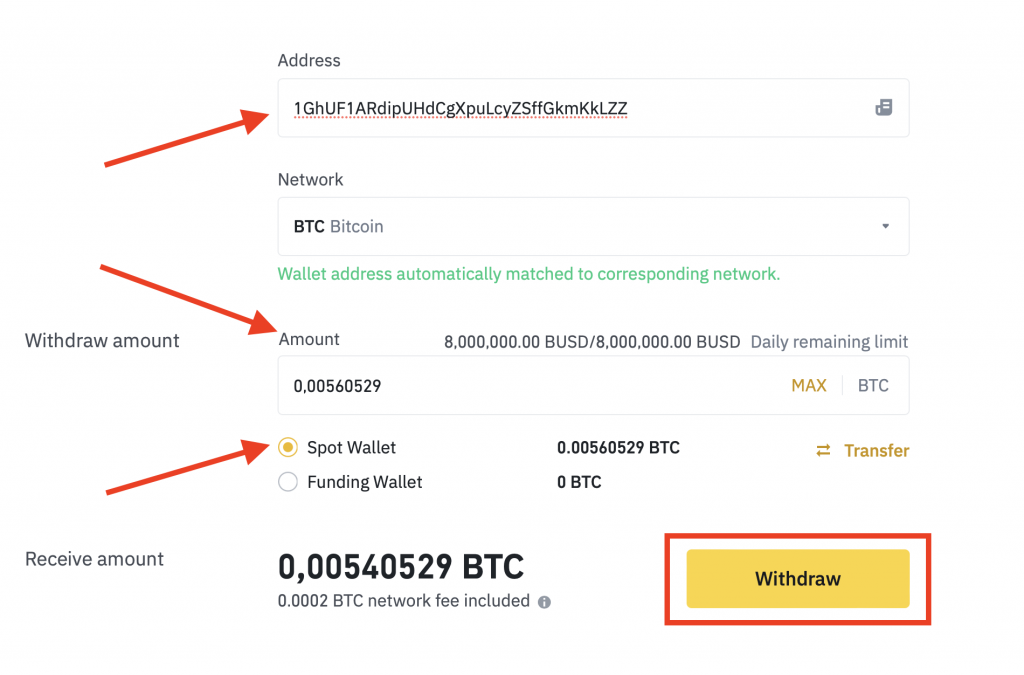Click the green wallet address matched message
This screenshot has height=675, width=1024.
pyautogui.click(x=528, y=274)
